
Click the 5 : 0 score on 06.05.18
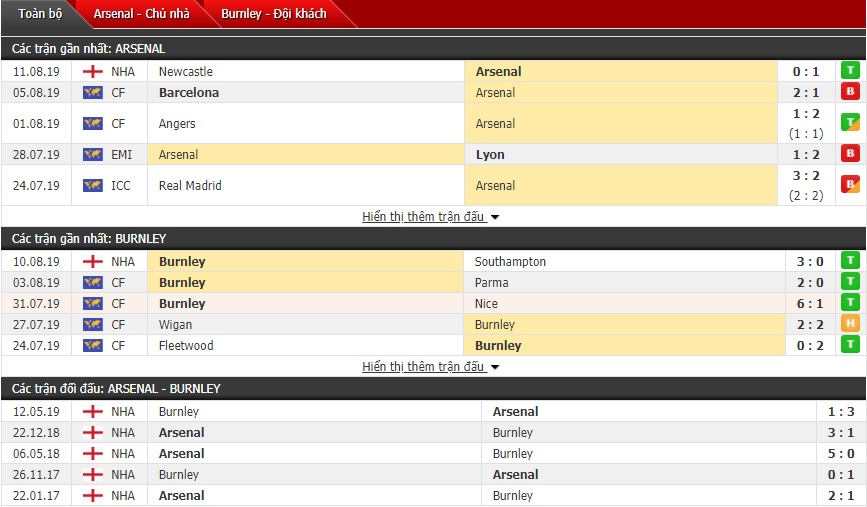(841, 454)
